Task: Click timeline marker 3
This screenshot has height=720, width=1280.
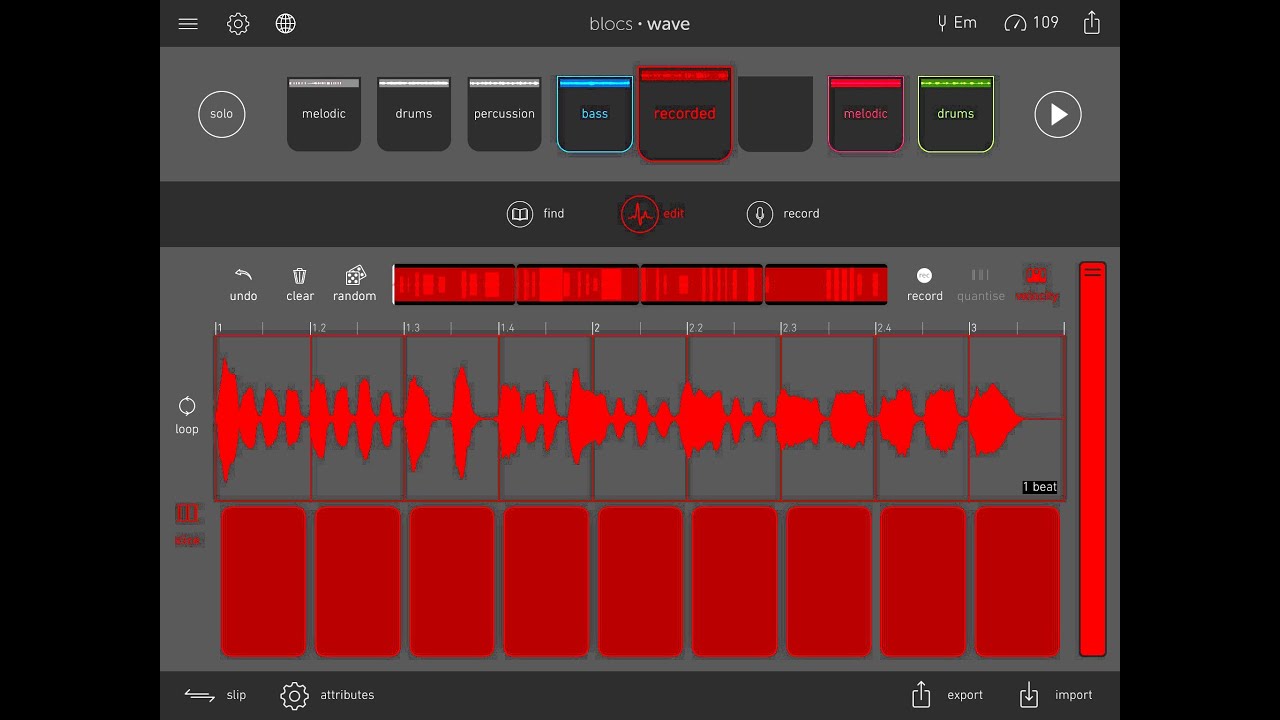Action: click(x=973, y=328)
